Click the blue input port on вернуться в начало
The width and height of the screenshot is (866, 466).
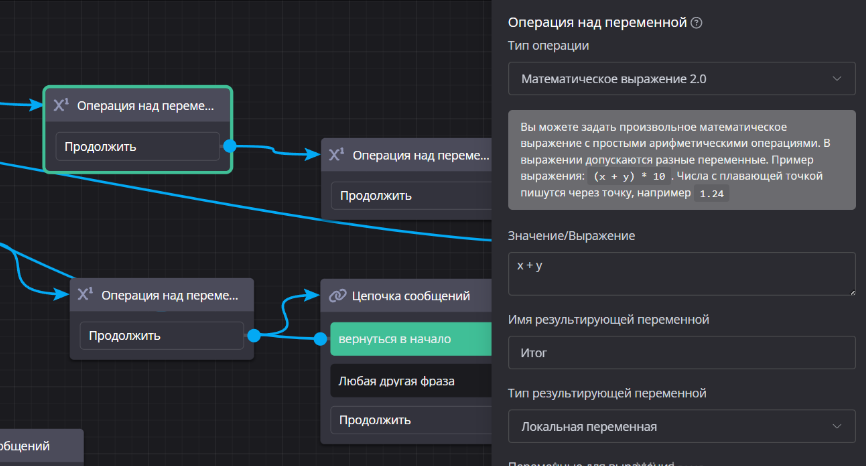(322, 339)
